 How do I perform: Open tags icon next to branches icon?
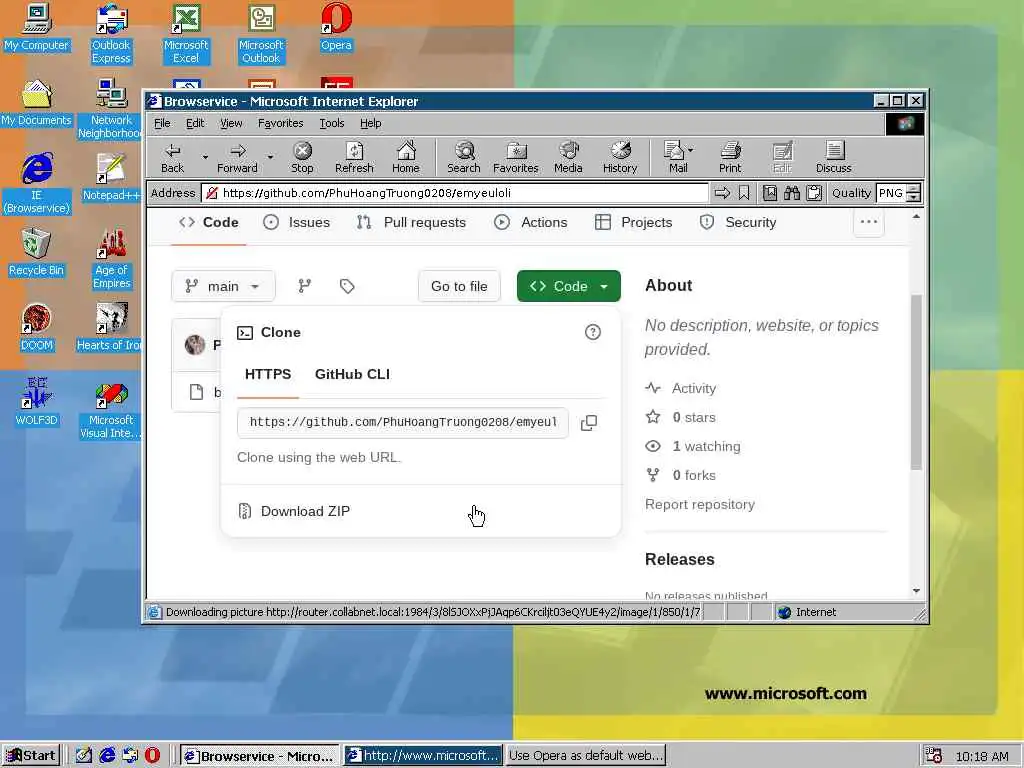(347, 286)
